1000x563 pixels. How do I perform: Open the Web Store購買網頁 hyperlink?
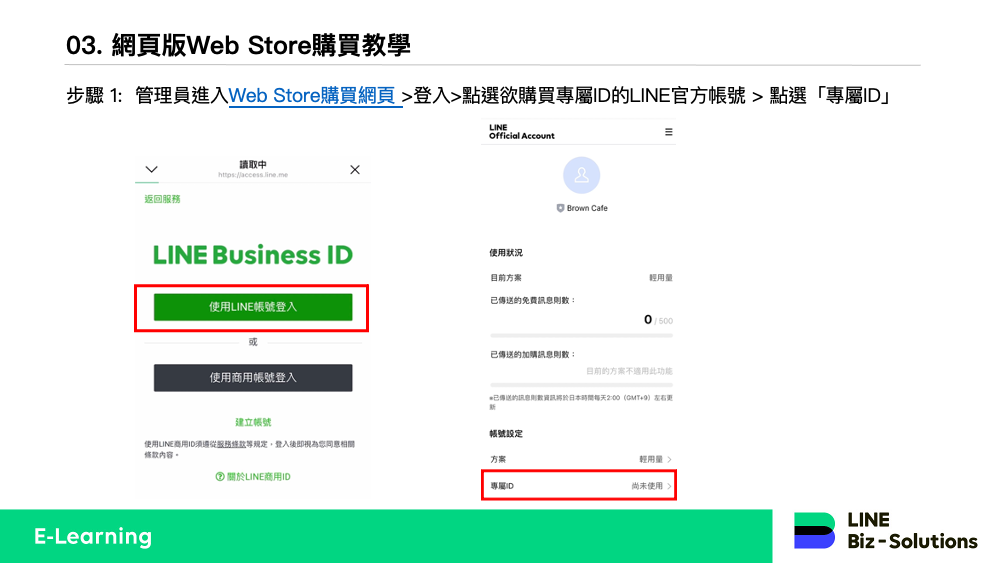click(314, 96)
